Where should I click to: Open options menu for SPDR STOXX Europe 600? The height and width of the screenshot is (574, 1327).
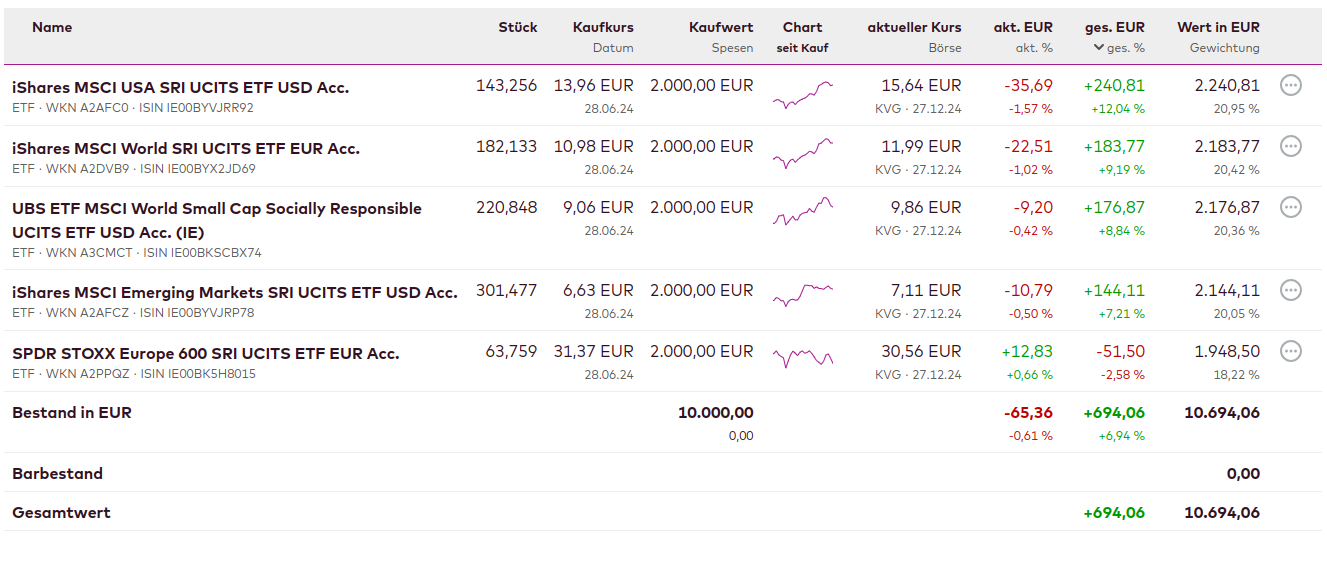1291,352
